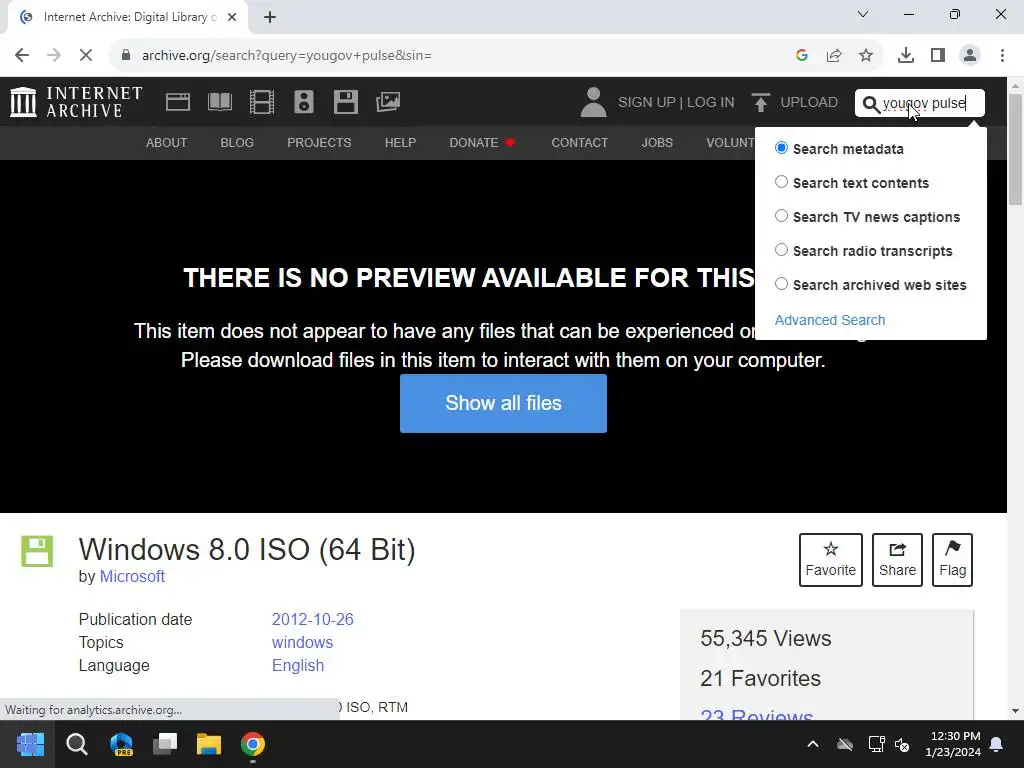The width and height of the screenshot is (1024, 768).
Task: Open the Web (Wayback) media icon
Action: (178, 102)
